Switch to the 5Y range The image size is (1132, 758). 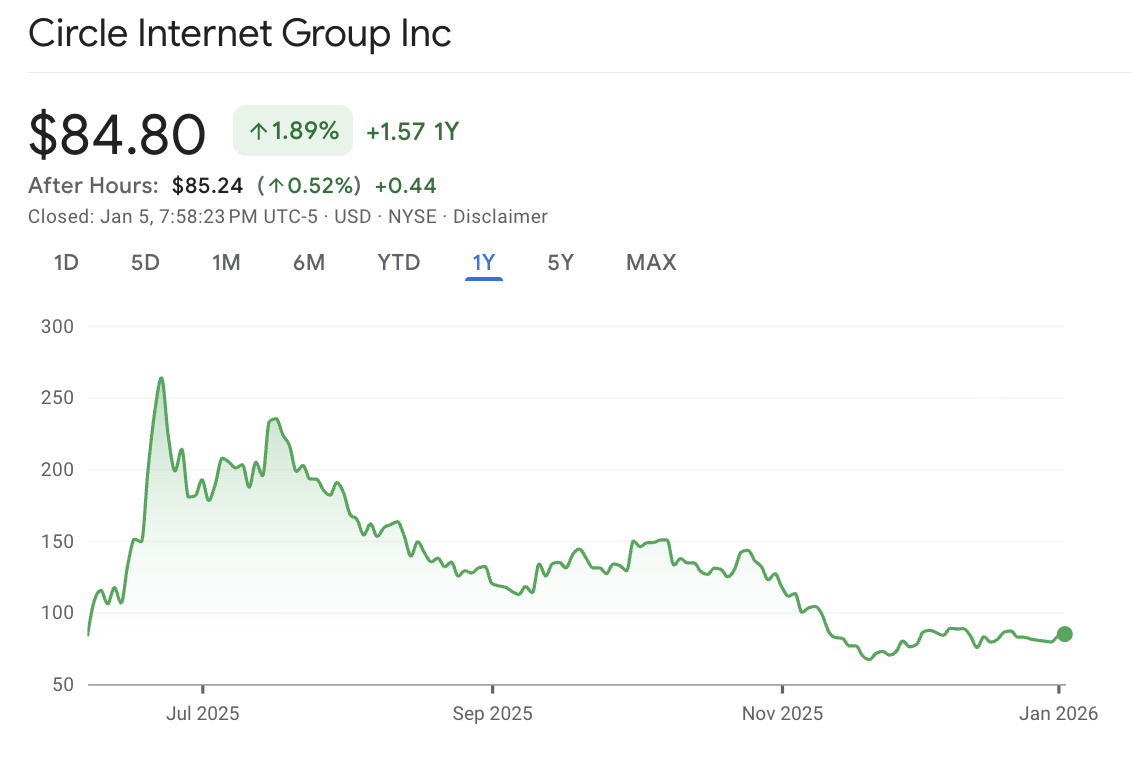561,263
